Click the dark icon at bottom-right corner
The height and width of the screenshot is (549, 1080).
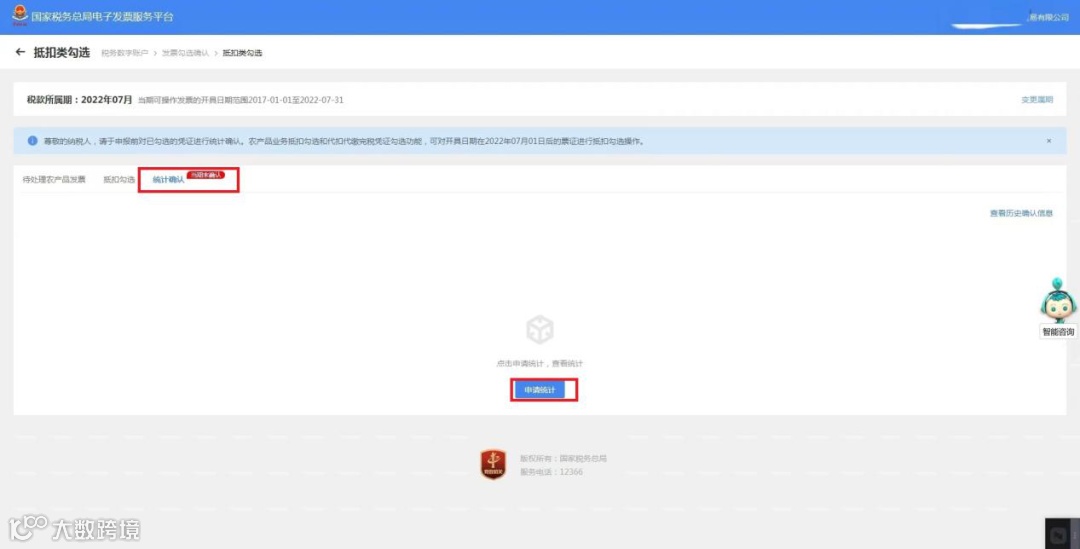(x=1061, y=533)
